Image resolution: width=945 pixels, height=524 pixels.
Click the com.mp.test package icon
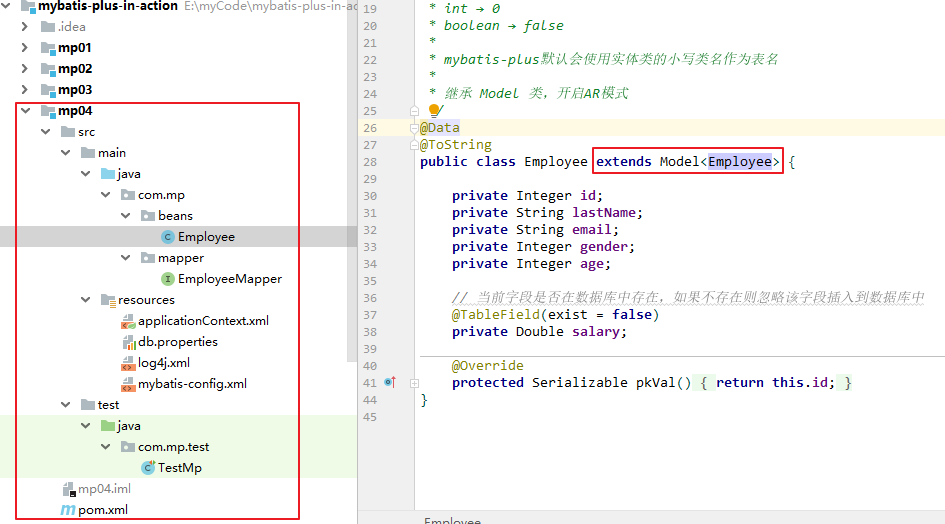pyautogui.click(x=128, y=447)
